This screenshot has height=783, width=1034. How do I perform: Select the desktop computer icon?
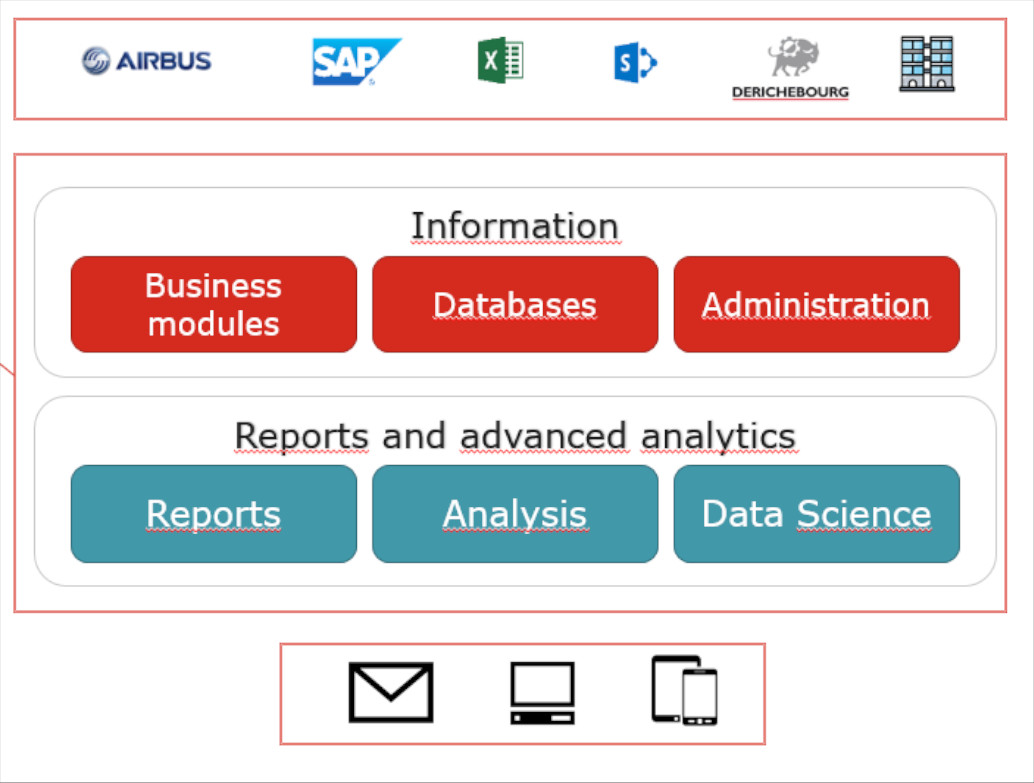pos(542,692)
